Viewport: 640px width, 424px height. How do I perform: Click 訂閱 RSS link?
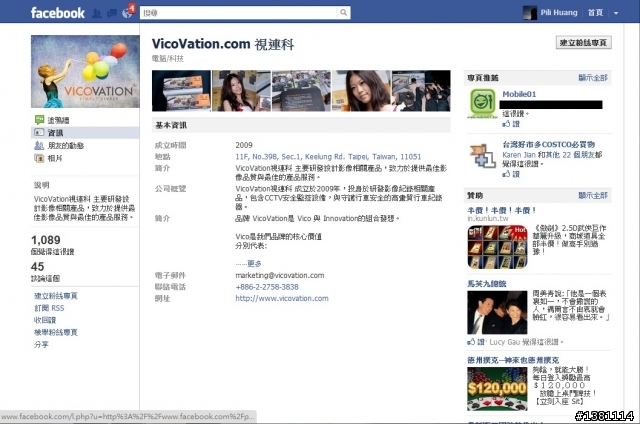49,308
